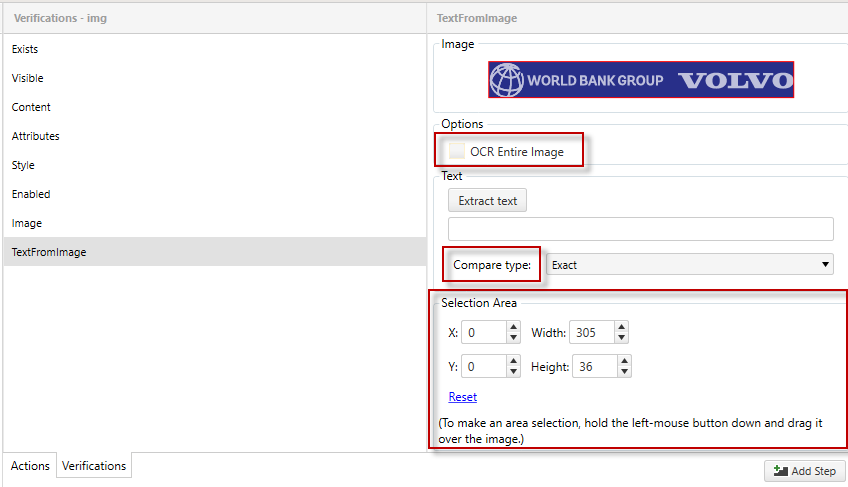Viewport: 848px width, 487px height.
Task: Click the Y value field
Action: pos(484,366)
